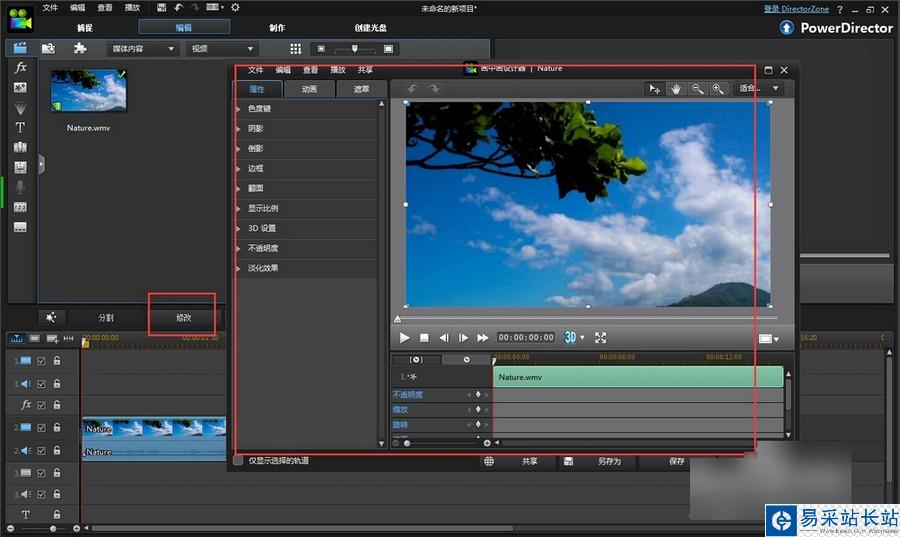The height and width of the screenshot is (537, 900).
Task: Open the settings gear in top toolbar
Action: pos(235,8)
